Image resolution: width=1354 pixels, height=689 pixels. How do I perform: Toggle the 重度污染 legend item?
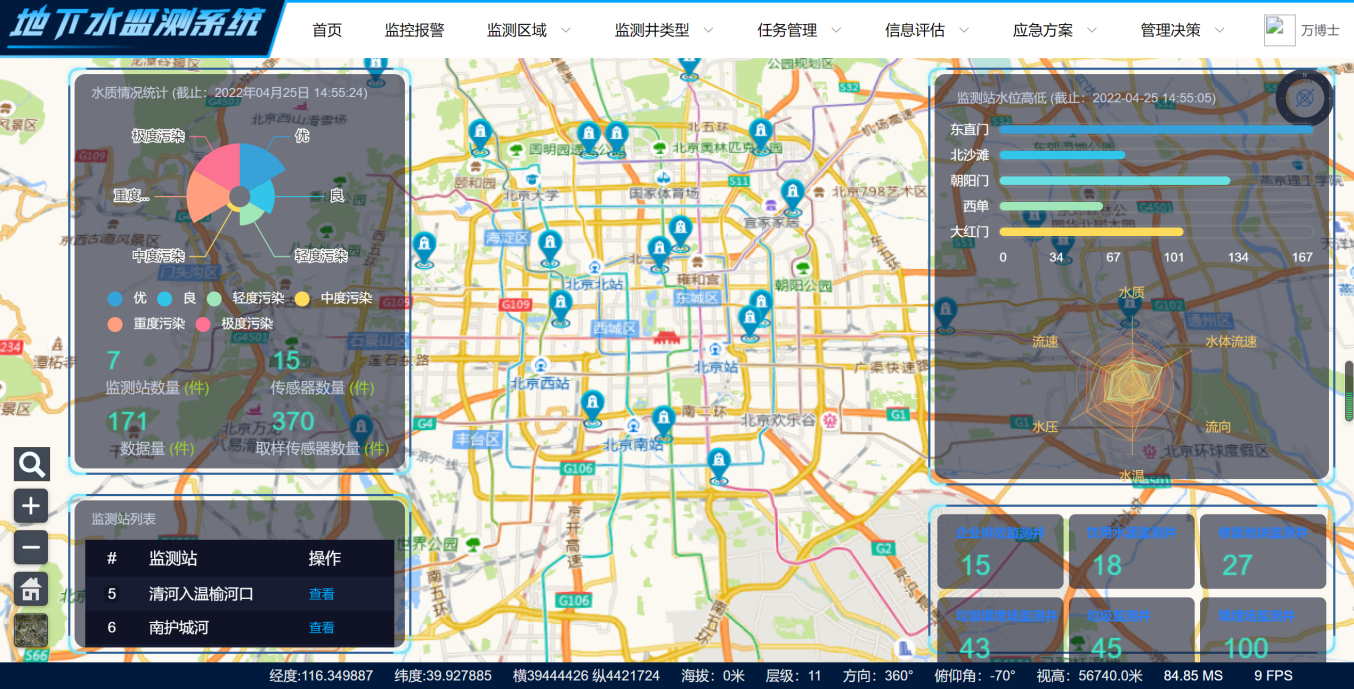coord(146,324)
